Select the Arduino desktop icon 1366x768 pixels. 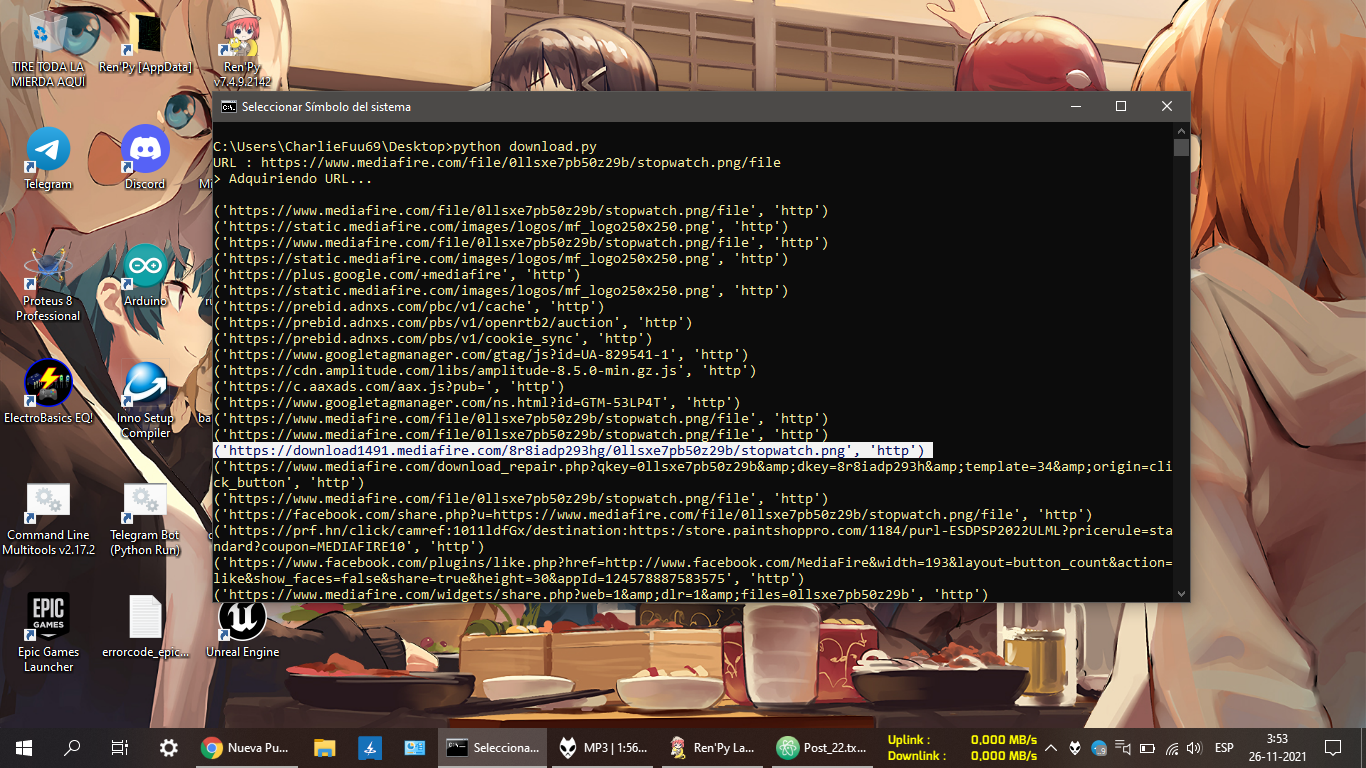(x=145, y=267)
